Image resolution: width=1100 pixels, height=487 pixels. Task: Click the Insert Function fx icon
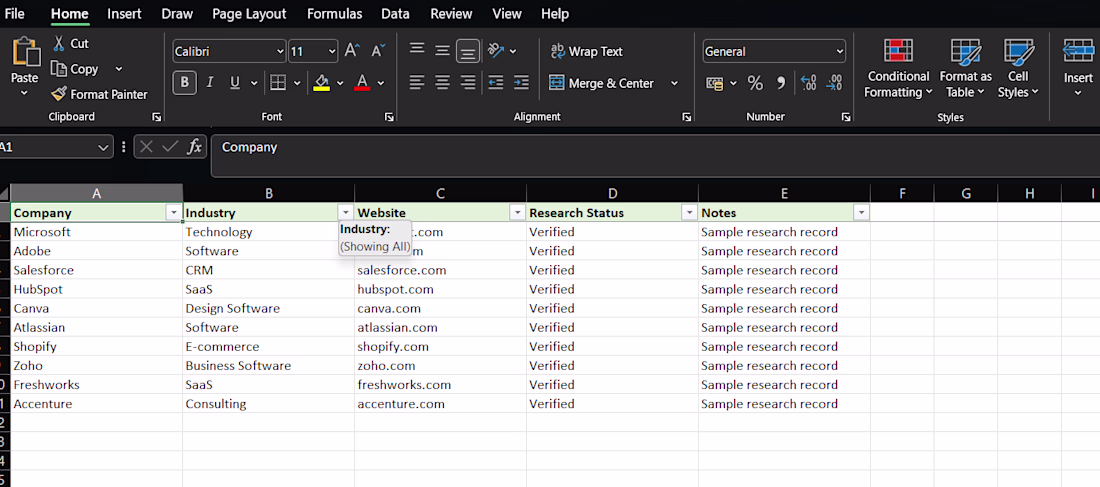(194, 147)
